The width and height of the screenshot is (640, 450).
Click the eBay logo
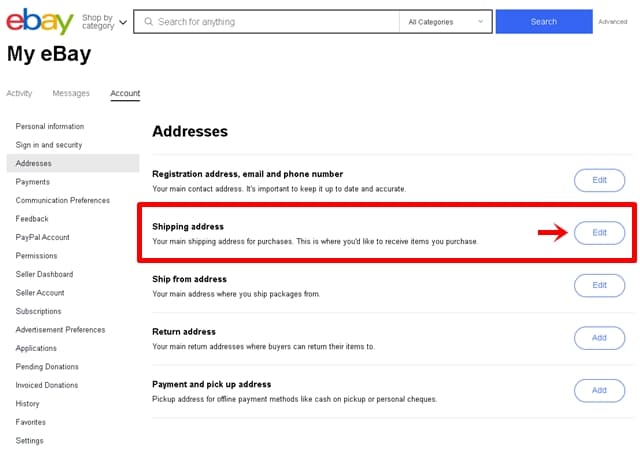[x=40, y=21]
